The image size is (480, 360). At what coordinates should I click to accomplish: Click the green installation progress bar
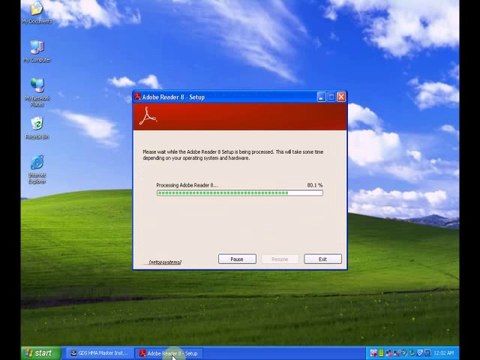point(240,193)
